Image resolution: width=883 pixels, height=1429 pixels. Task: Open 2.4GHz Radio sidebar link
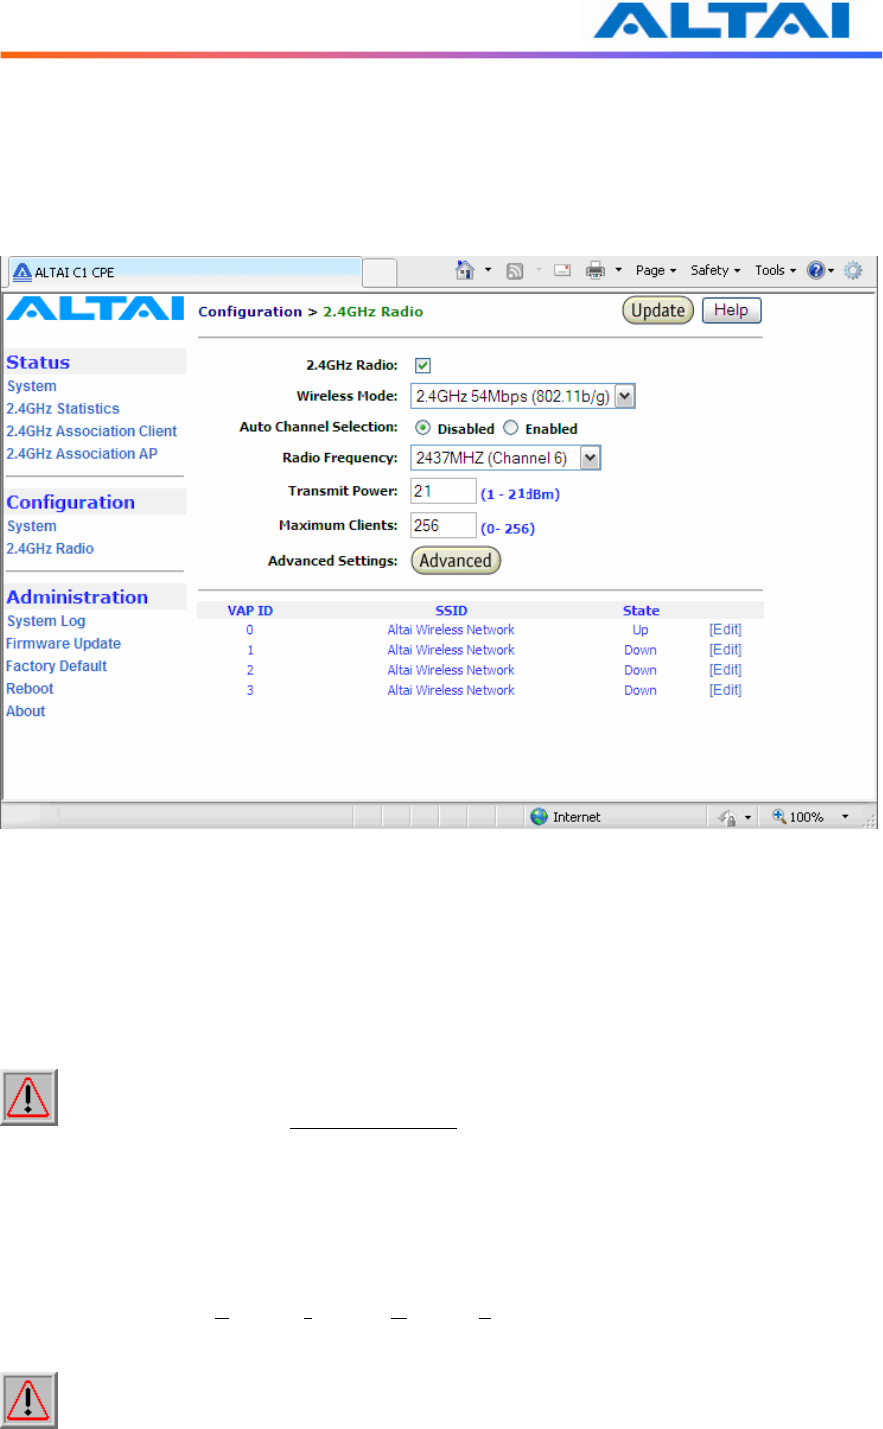[50, 548]
